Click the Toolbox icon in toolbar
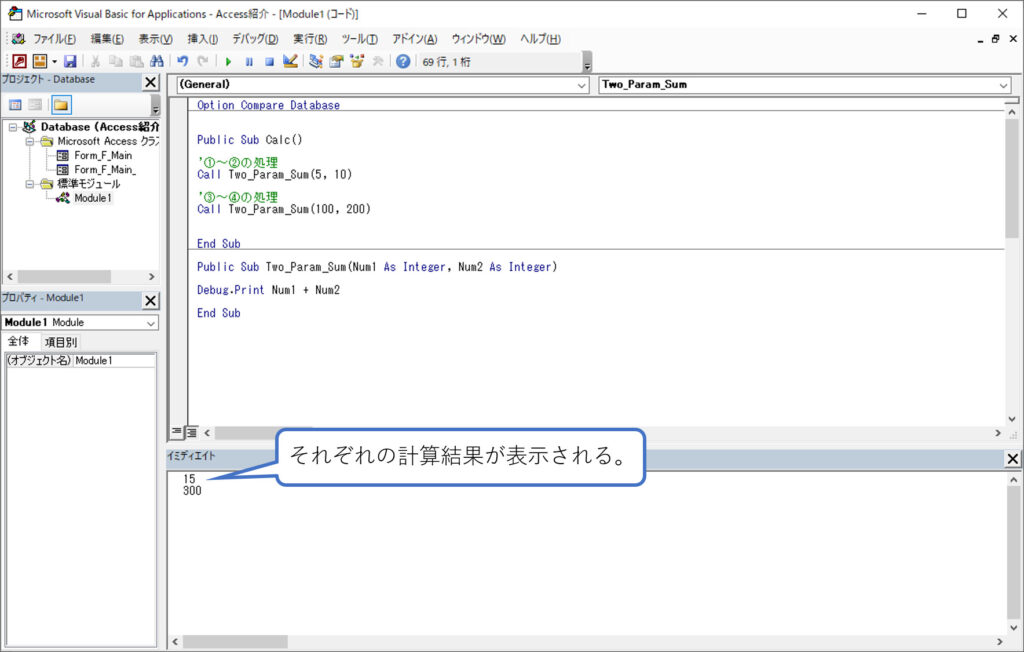The image size is (1024, 652). (x=377, y=61)
